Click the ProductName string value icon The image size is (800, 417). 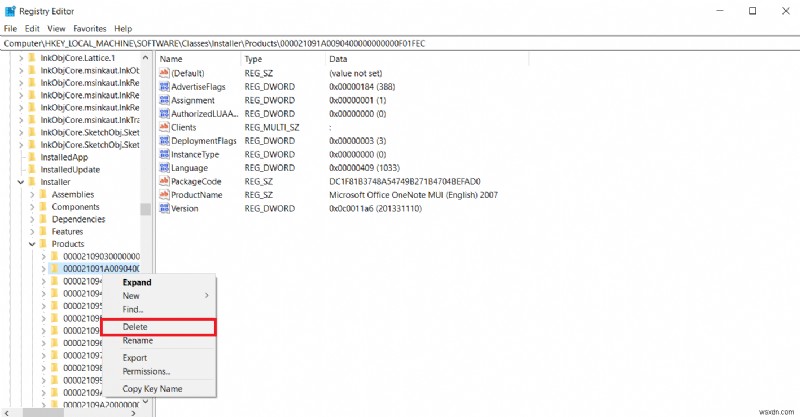(x=164, y=194)
